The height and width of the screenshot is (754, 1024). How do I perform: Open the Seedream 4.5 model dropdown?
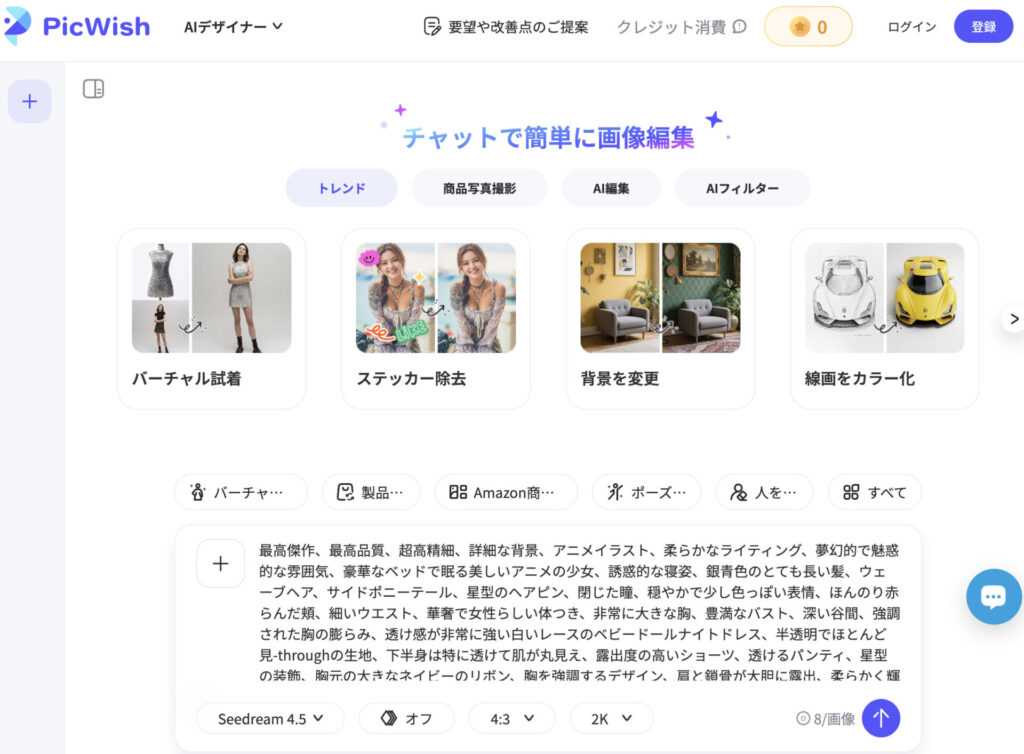click(270, 718)
